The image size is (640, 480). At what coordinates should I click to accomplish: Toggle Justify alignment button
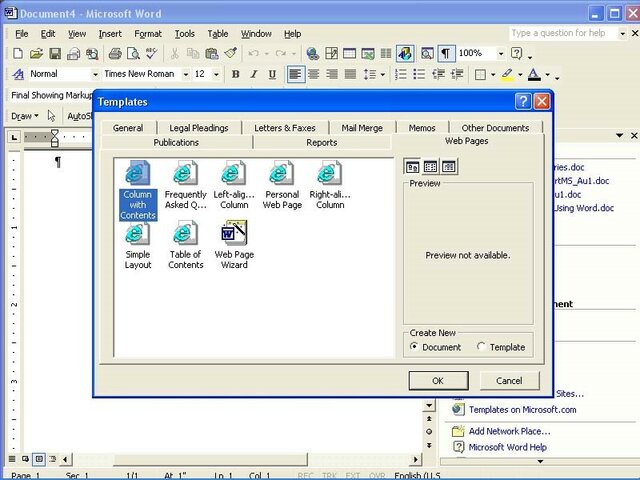tap(350, 74)
